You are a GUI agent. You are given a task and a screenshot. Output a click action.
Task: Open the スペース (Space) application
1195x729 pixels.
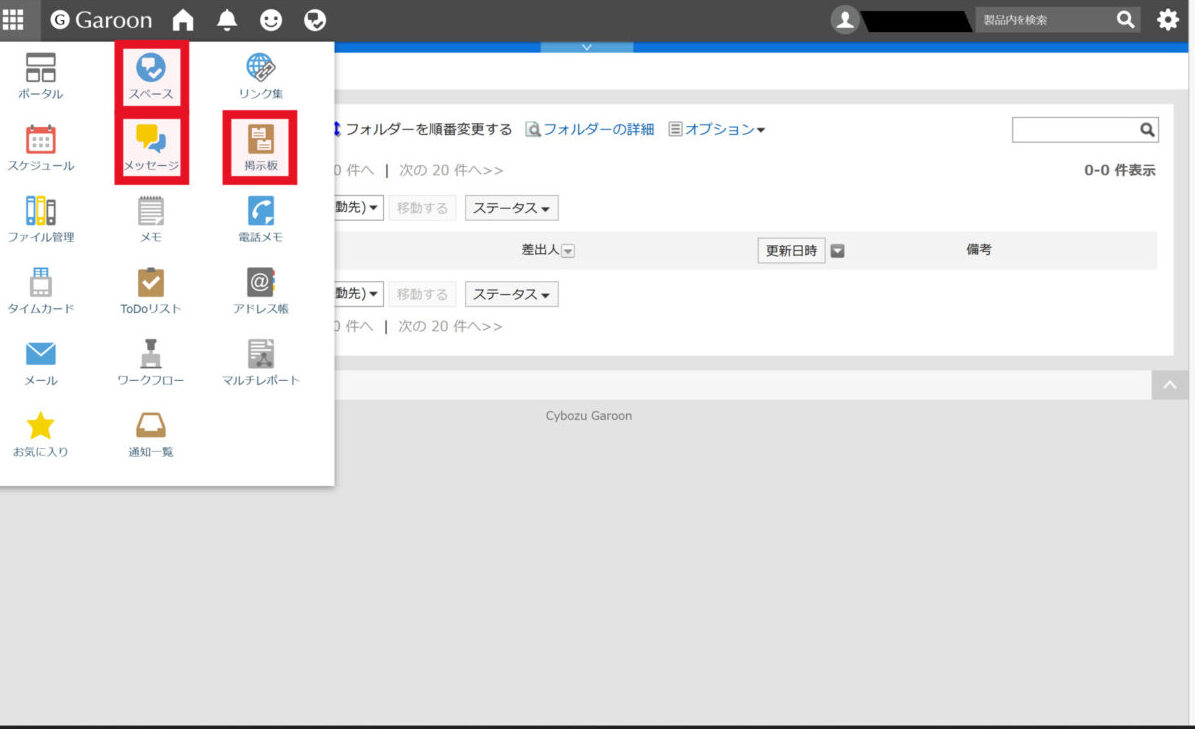(148, 74)
